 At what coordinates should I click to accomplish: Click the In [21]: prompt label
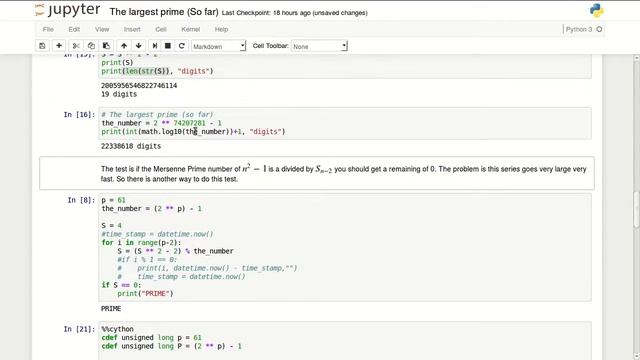[x=79, y=329]
